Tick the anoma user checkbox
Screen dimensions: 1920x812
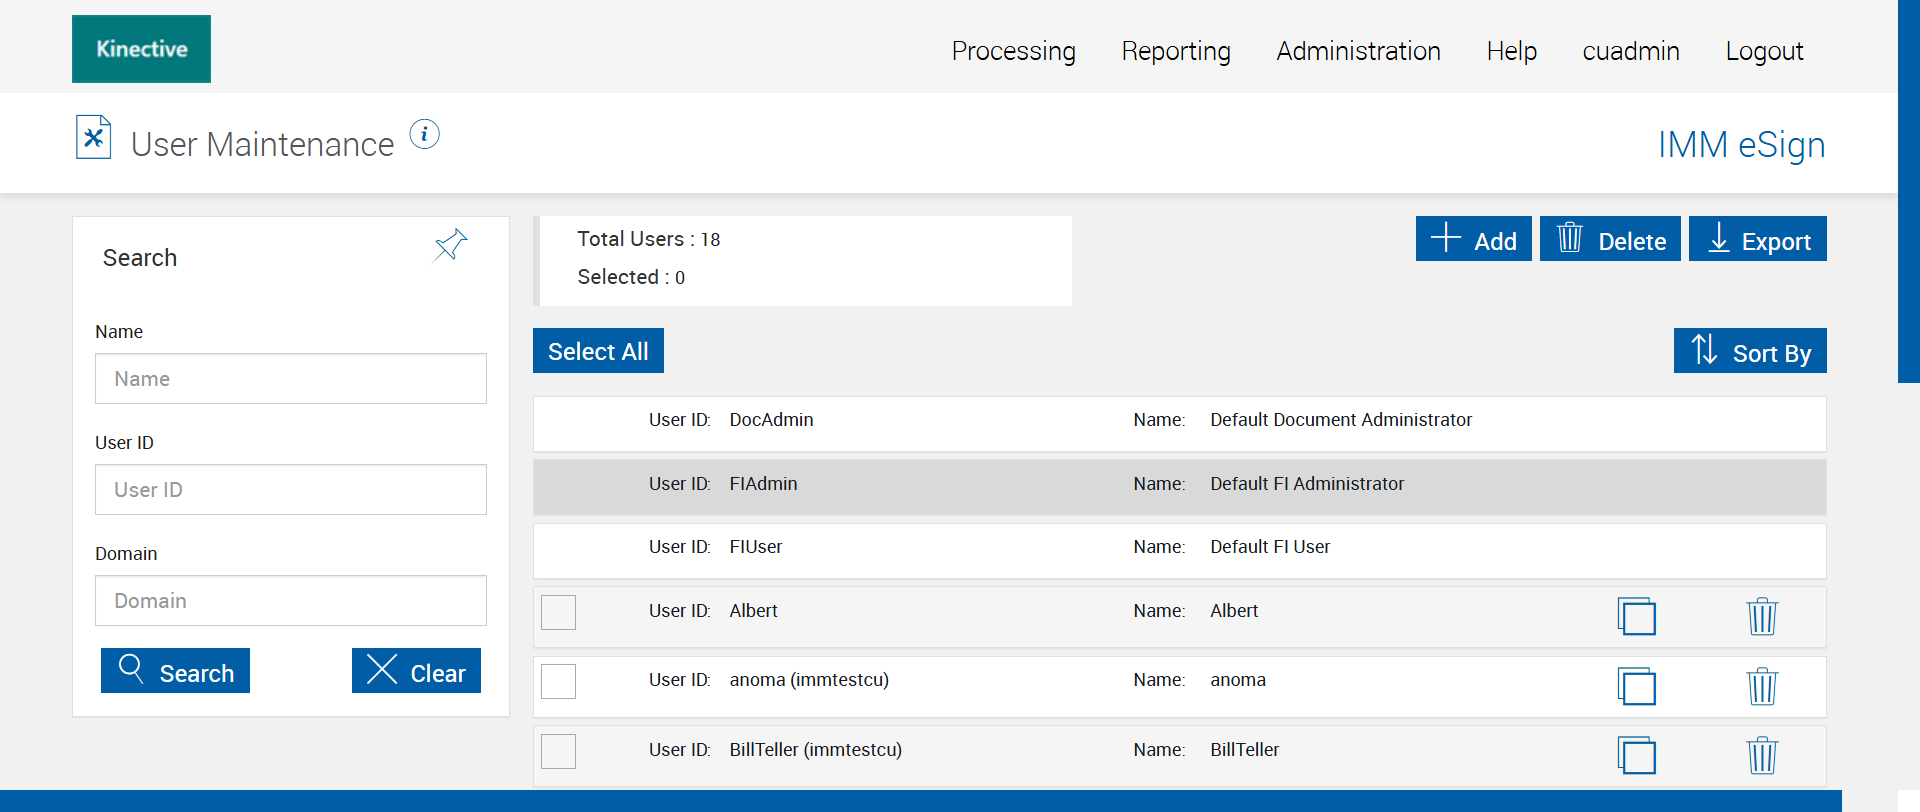pyautogui.click(x=558, y=681)
